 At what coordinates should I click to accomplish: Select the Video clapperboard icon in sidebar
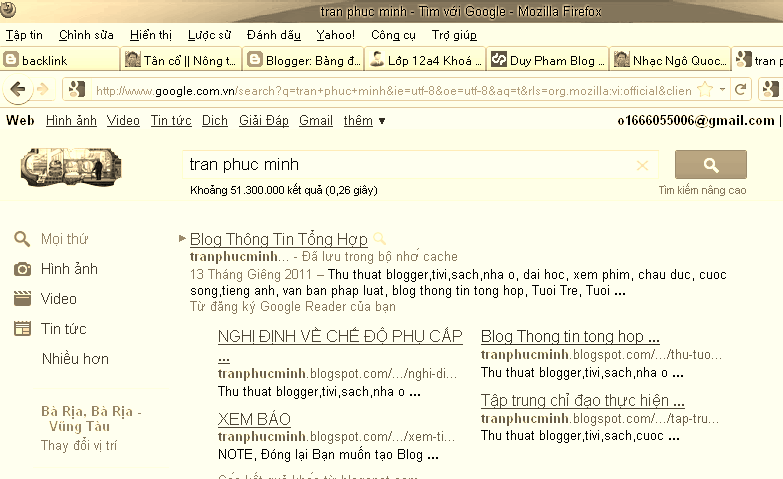point(22,299)
